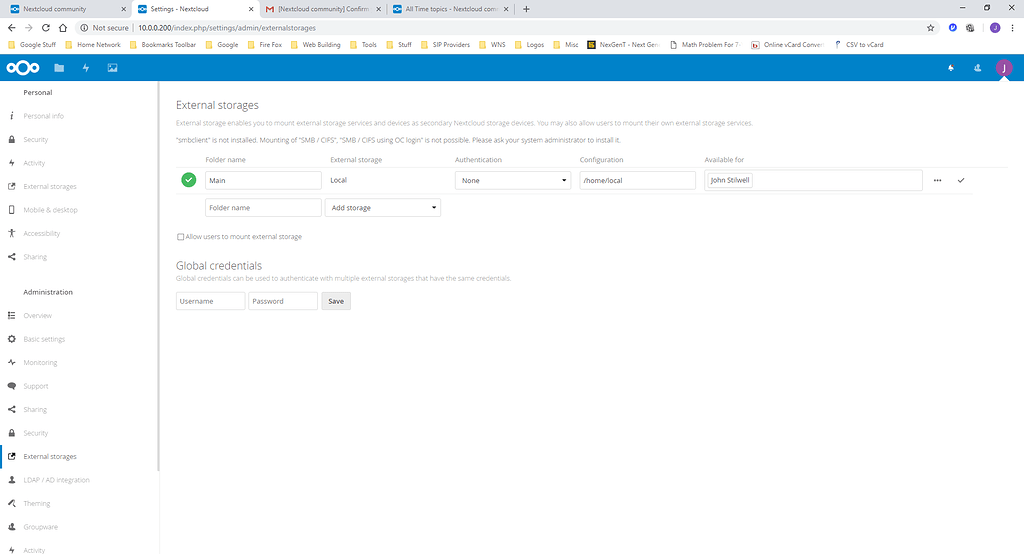Open the Nextcloud logo home link
This screenshot has width=1024, height=554.
click(x=23, y=68)
